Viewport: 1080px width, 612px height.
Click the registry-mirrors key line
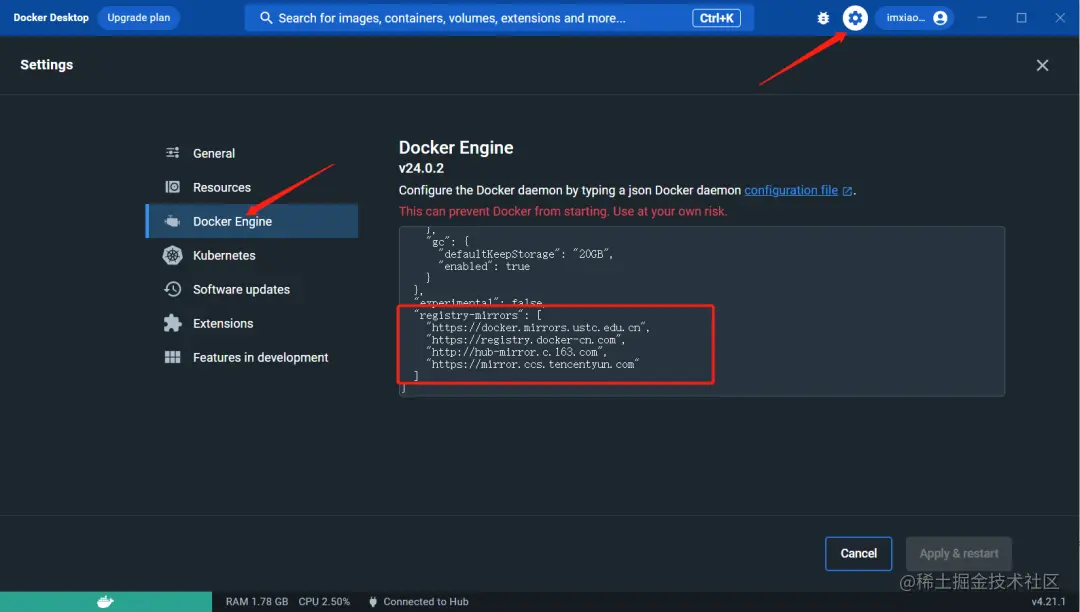coord(479,315)
